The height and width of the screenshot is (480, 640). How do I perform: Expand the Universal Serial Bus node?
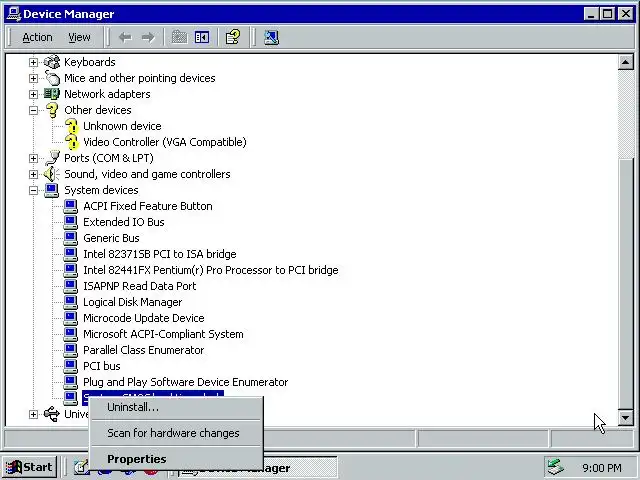click(x=33, y=414)
